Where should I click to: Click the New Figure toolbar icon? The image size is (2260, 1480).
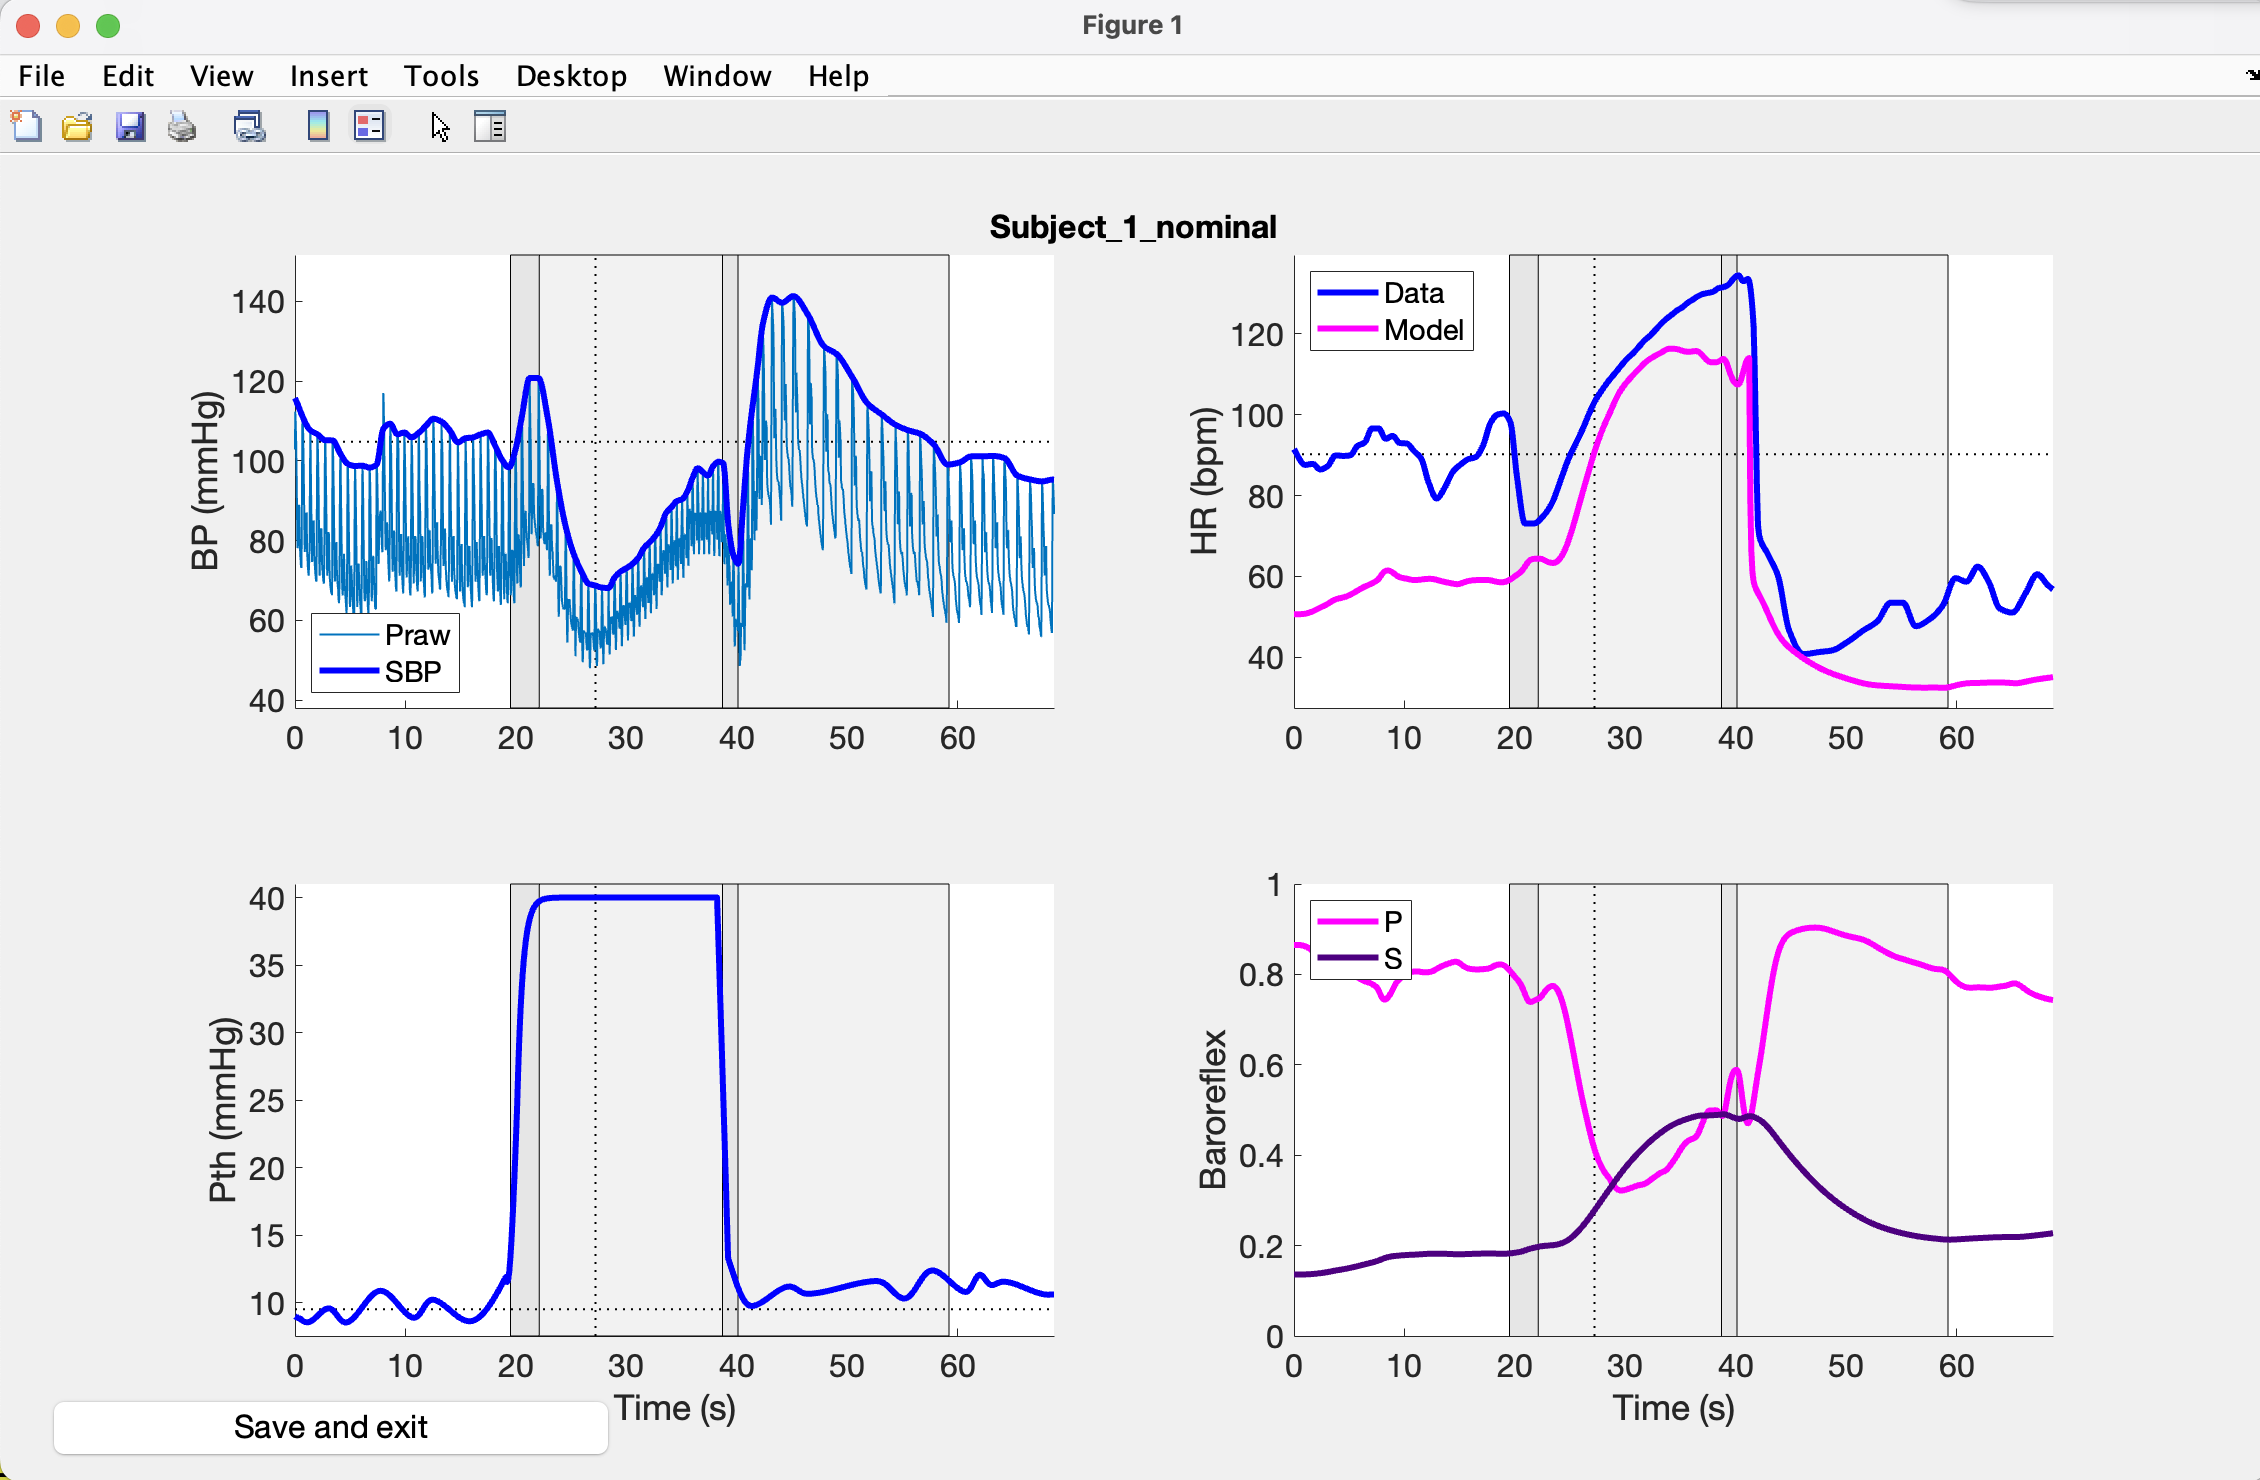pyautogui.click(x=27, y=127)
